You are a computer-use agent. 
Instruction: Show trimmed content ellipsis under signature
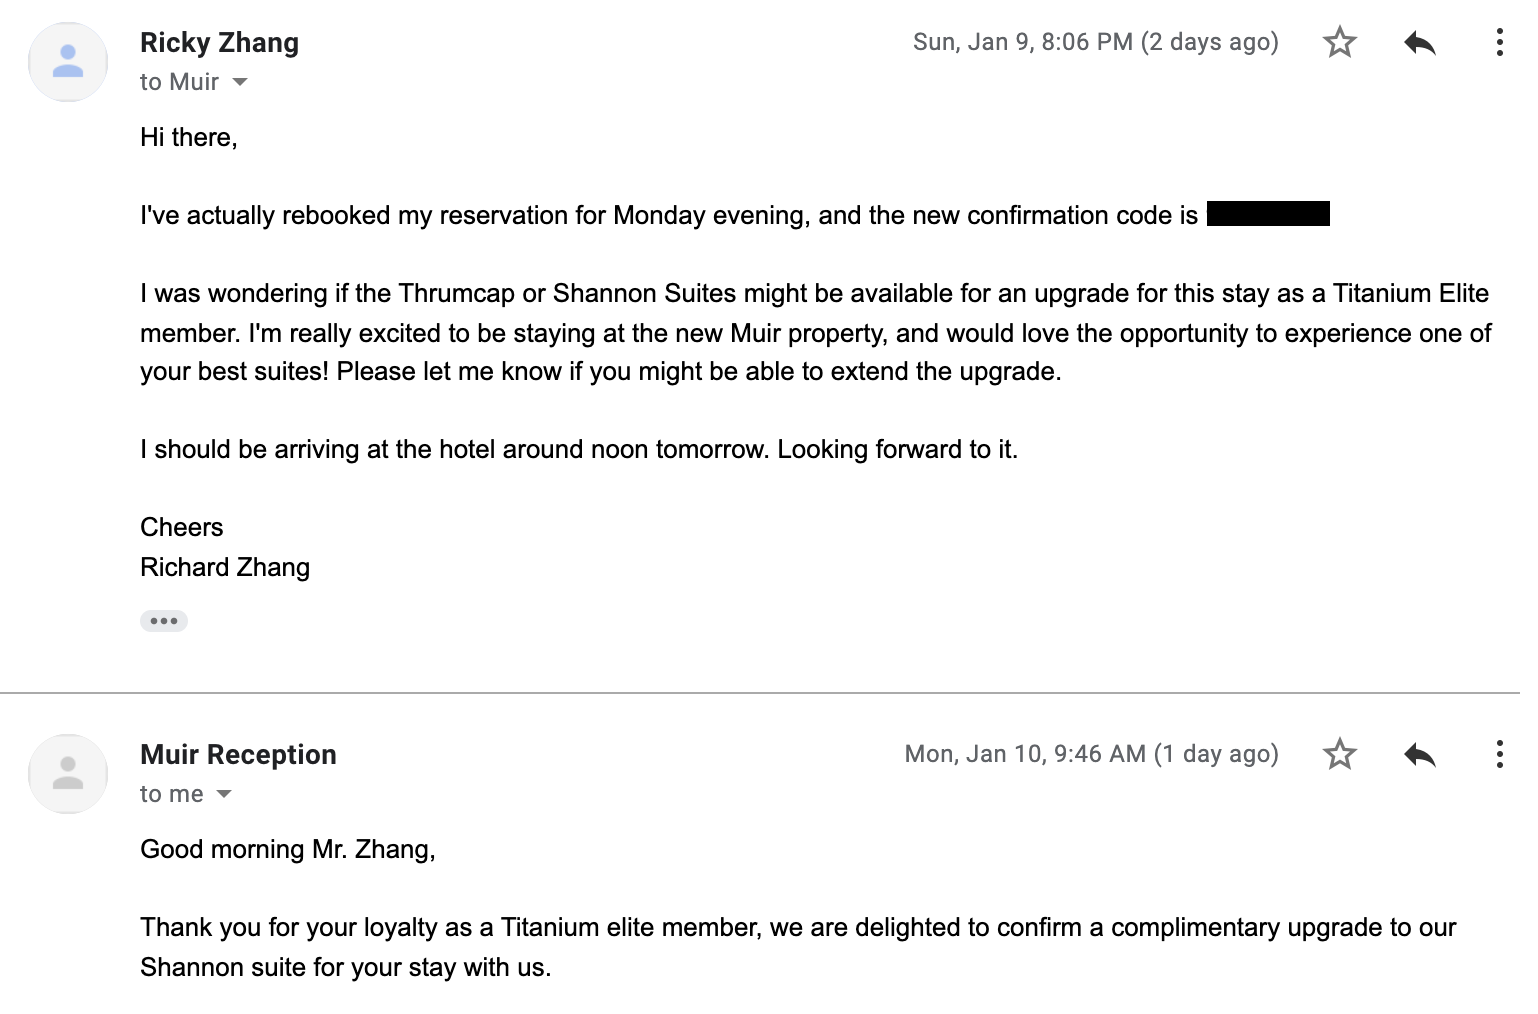(x=164, y=621)
